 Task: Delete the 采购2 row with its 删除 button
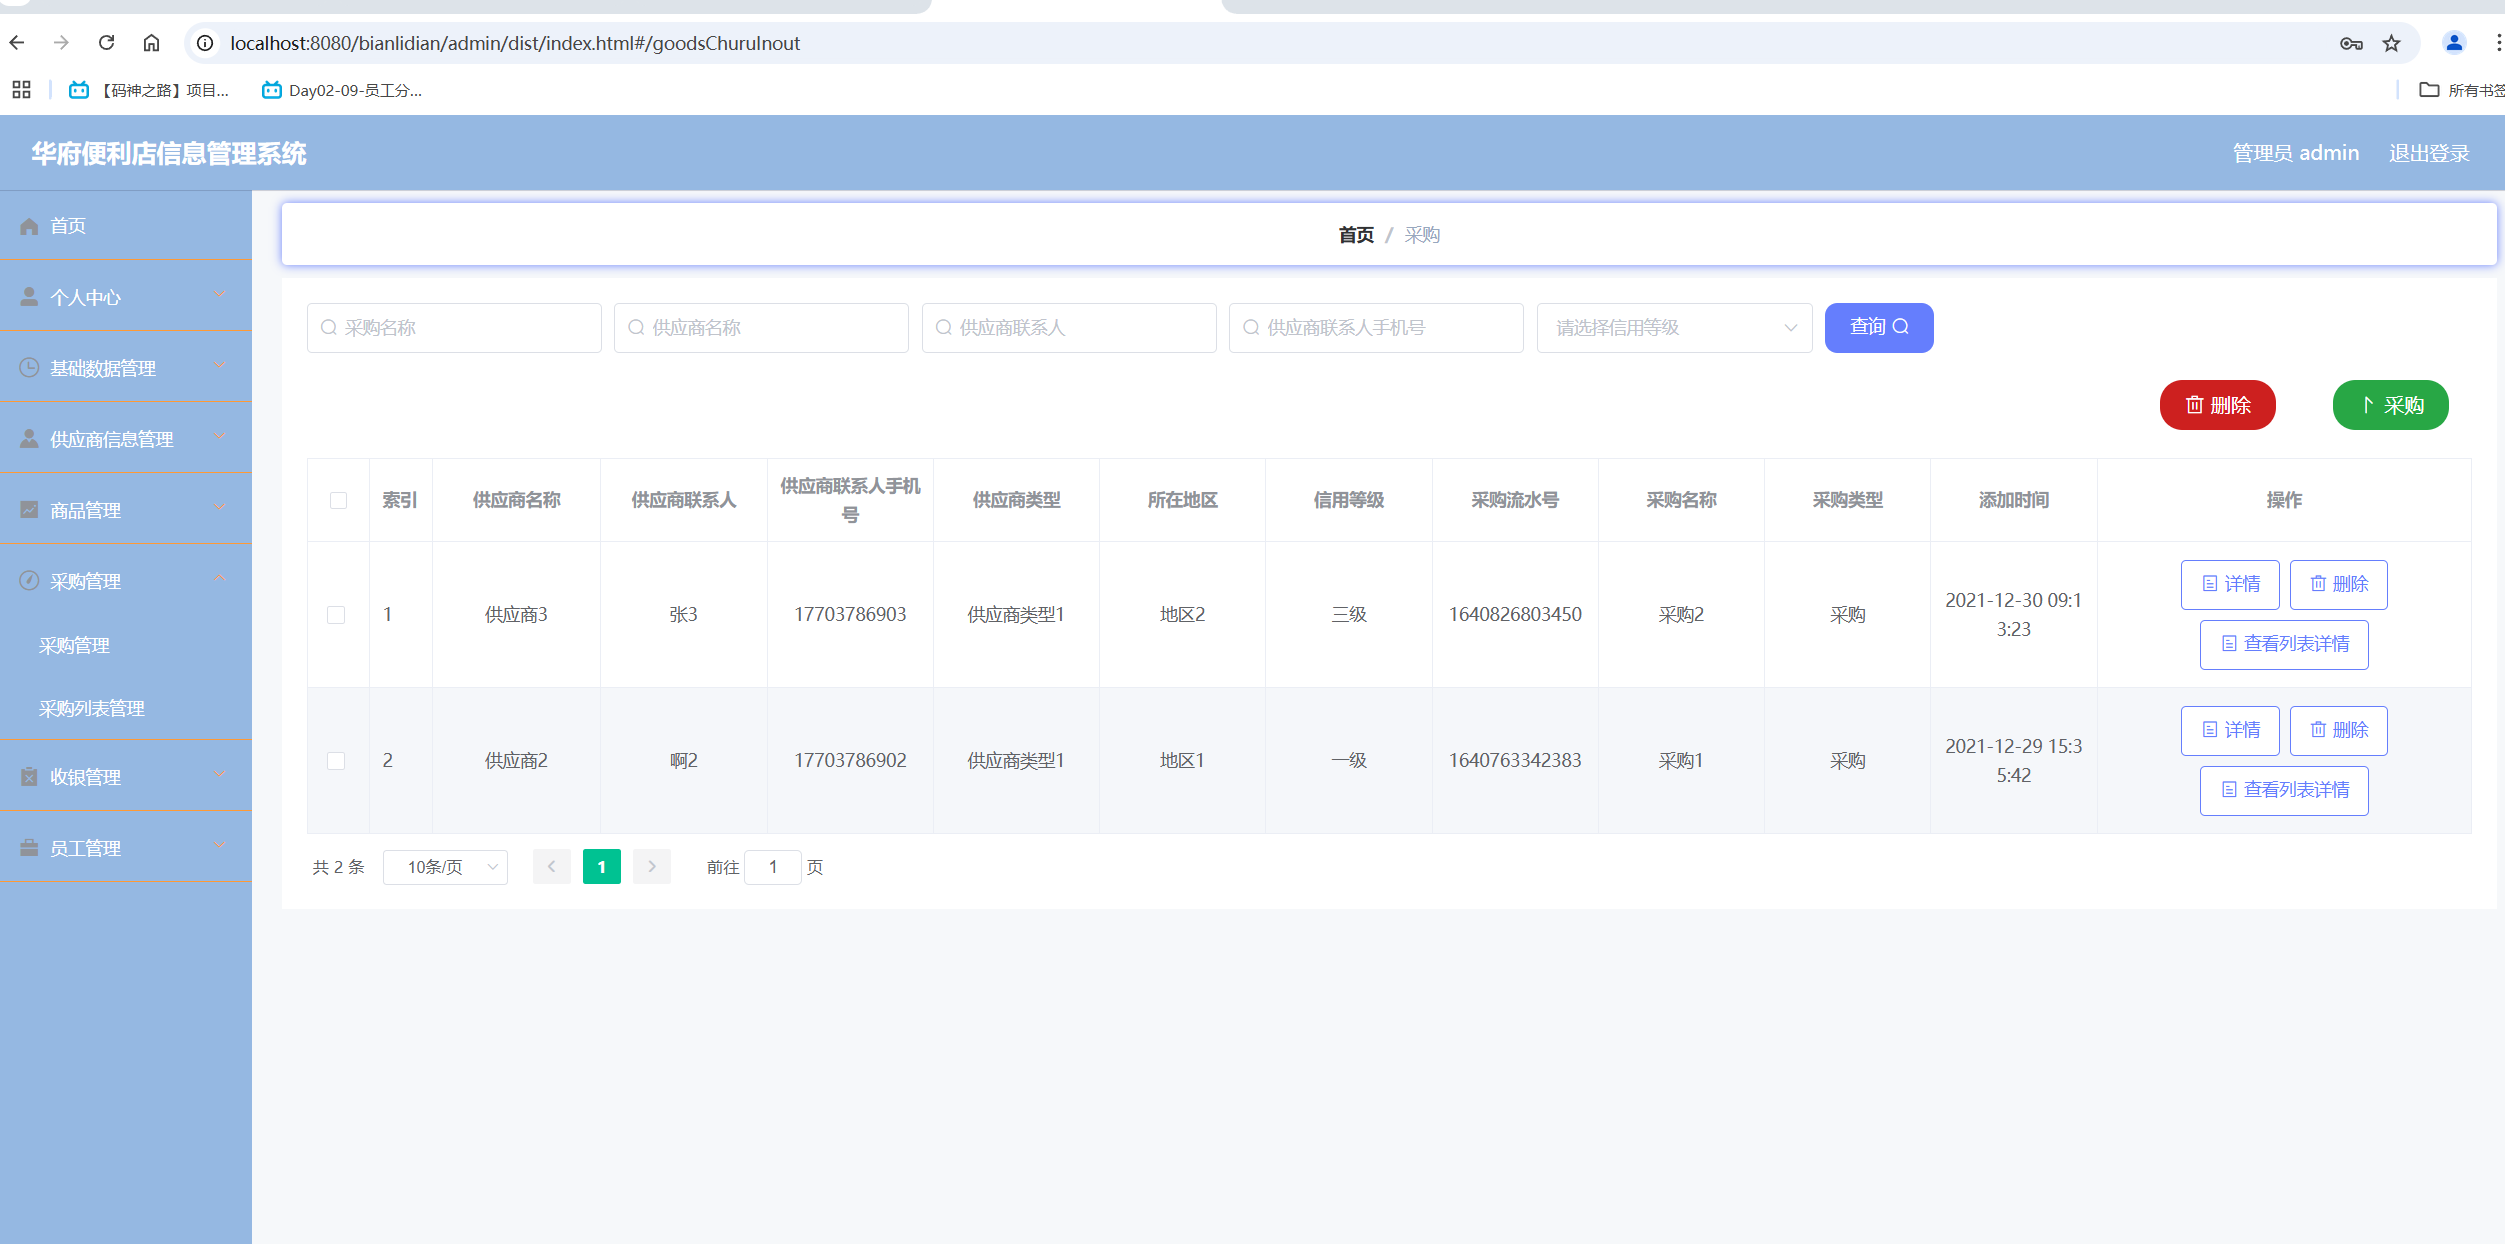(x=2339, y=585)
